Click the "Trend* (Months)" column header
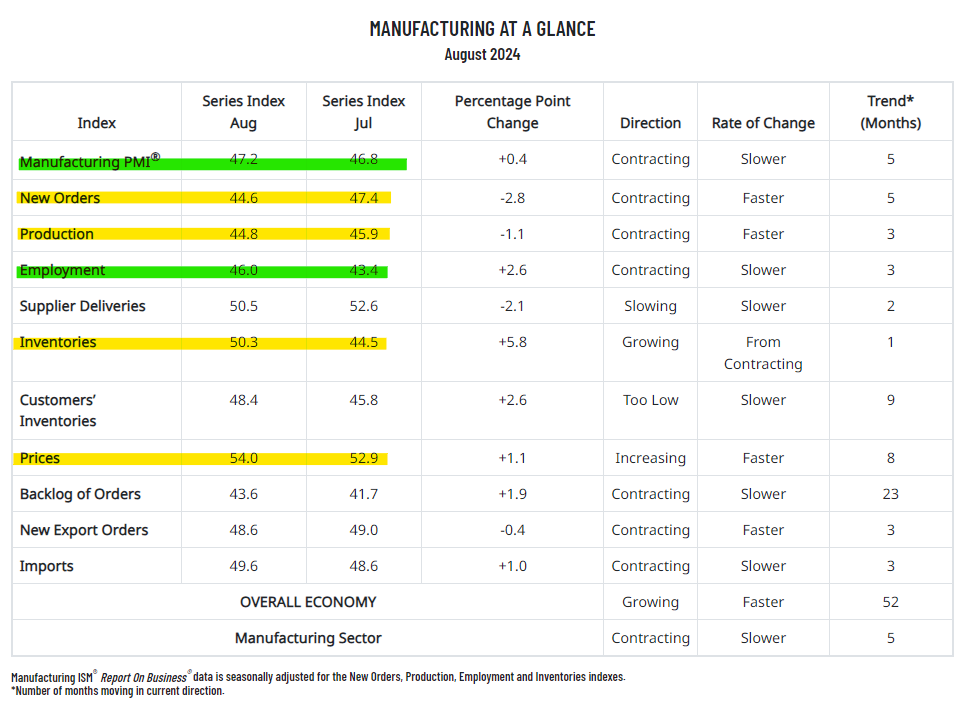The image size is (965, 709). point(890,112)
